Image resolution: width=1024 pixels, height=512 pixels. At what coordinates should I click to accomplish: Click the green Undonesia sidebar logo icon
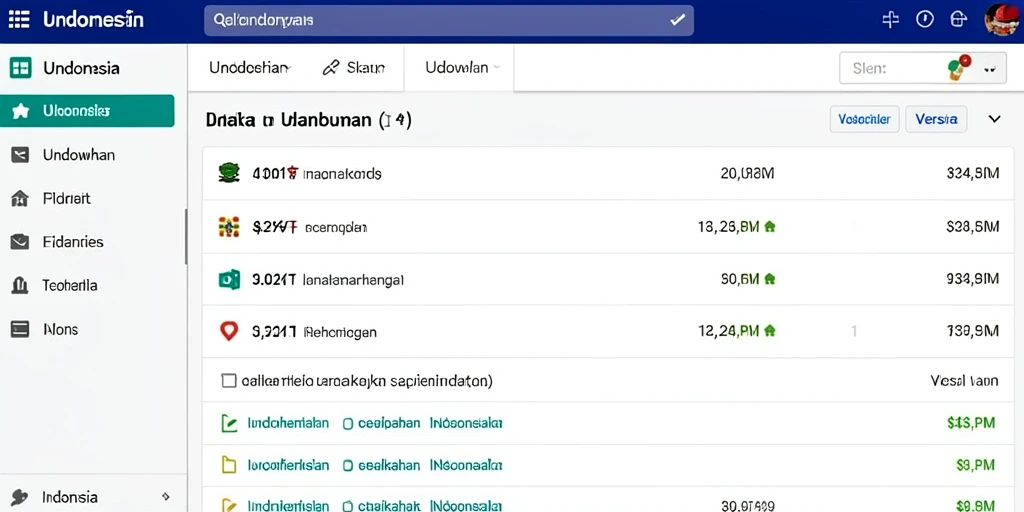(x=20, y=68)
